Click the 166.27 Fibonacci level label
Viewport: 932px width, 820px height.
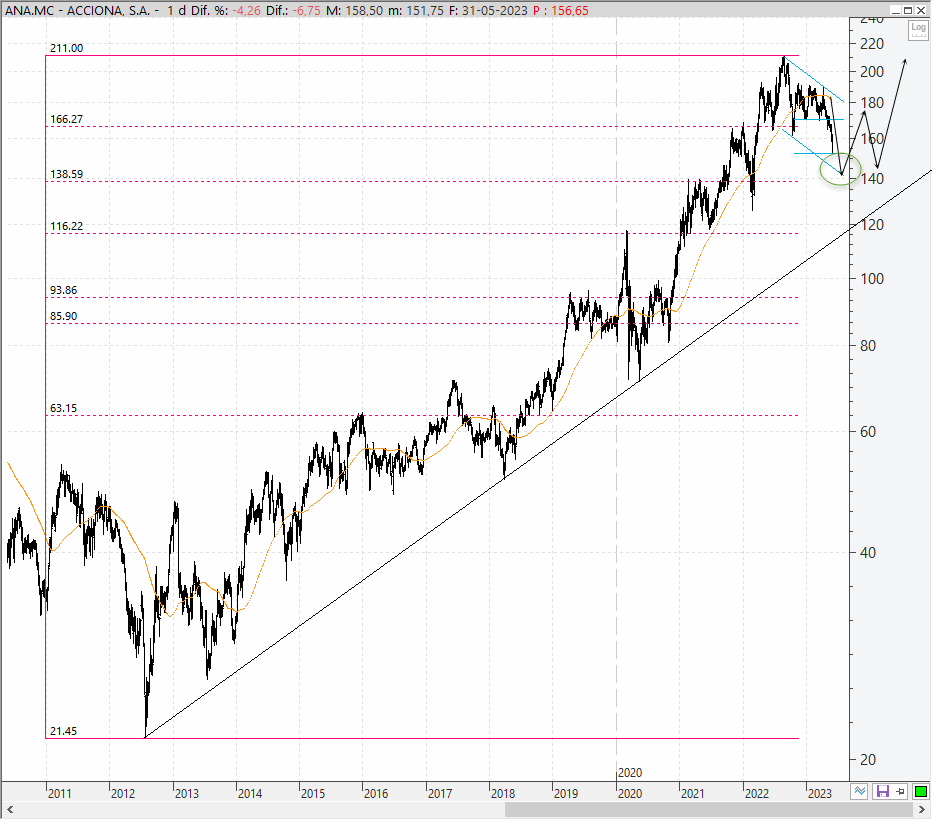click(x=67, y=119)
